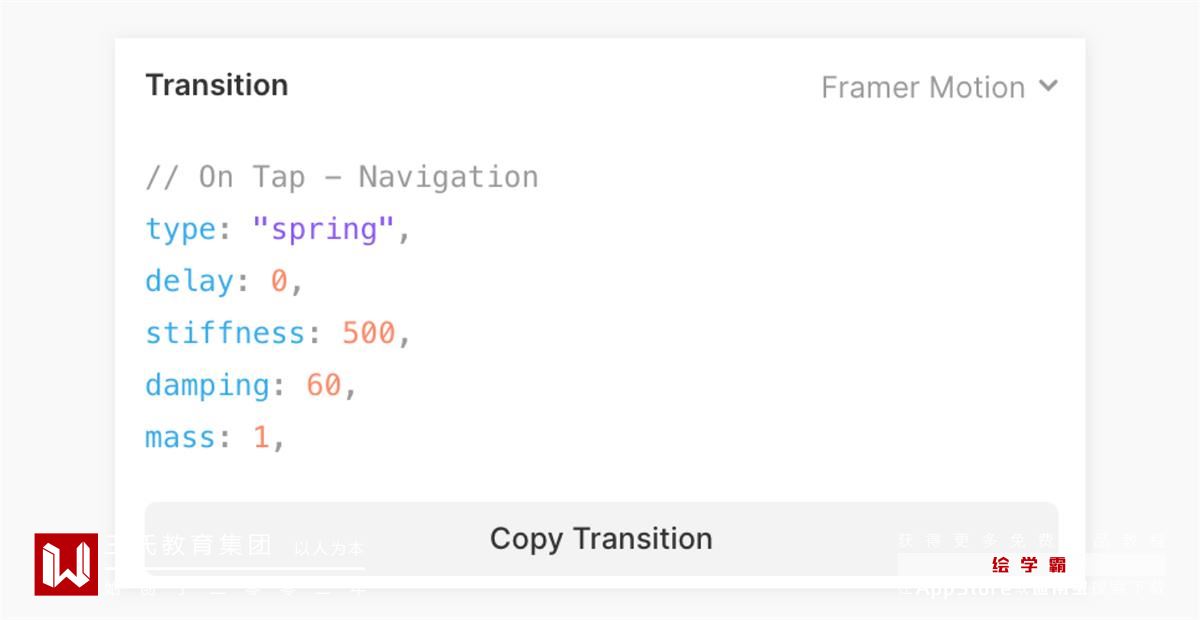
Task: Select the mass property key
Action: pos(180,437)
